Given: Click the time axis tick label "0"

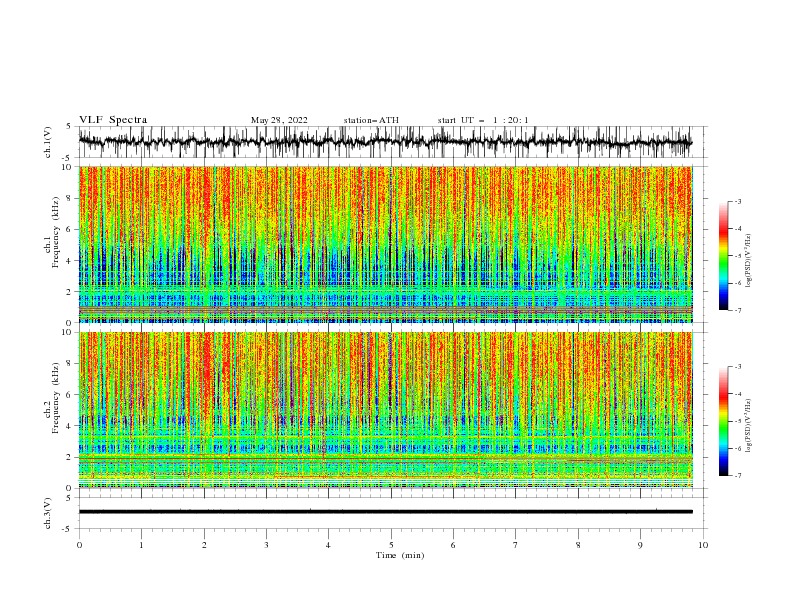Looking at the screenshot, I should point(79,545).
